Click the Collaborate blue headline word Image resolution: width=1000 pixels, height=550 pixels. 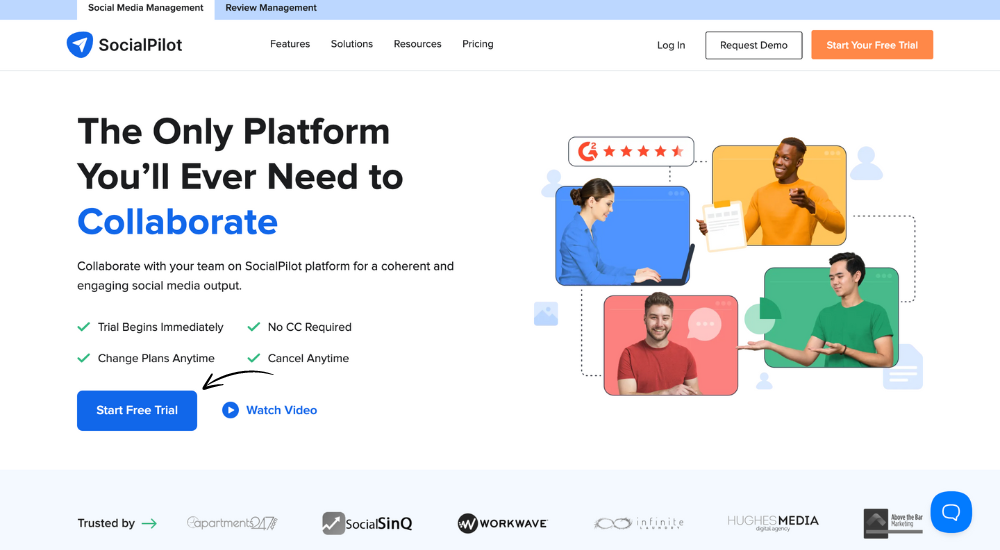click(x=177, y=222)
